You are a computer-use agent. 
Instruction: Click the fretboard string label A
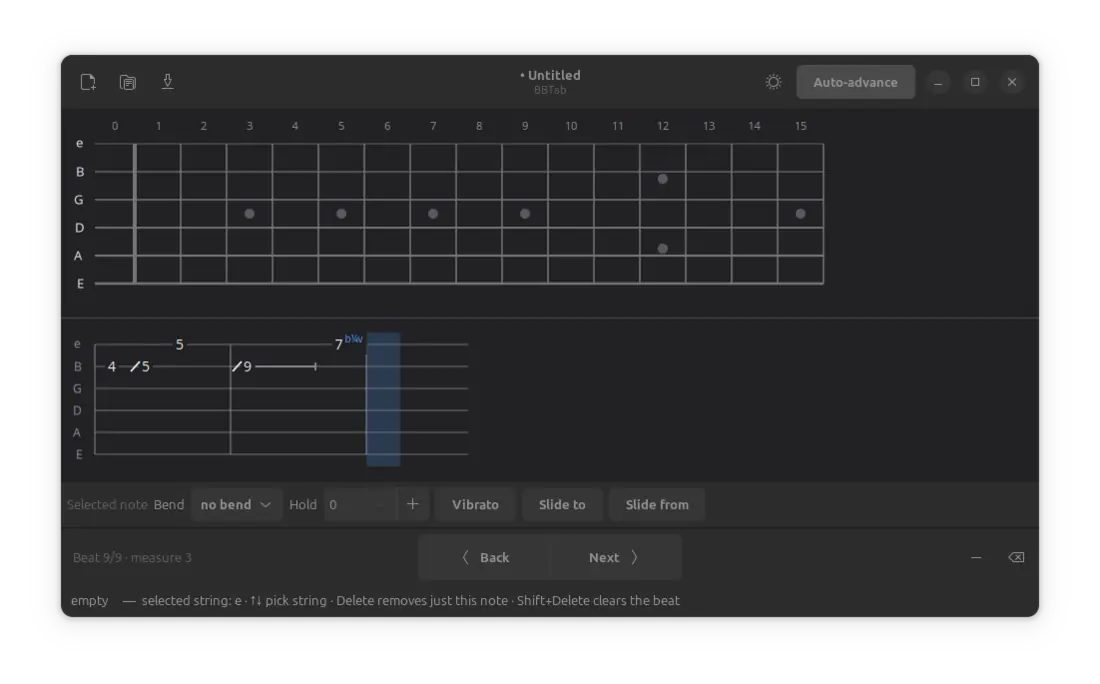coord(78,256)
